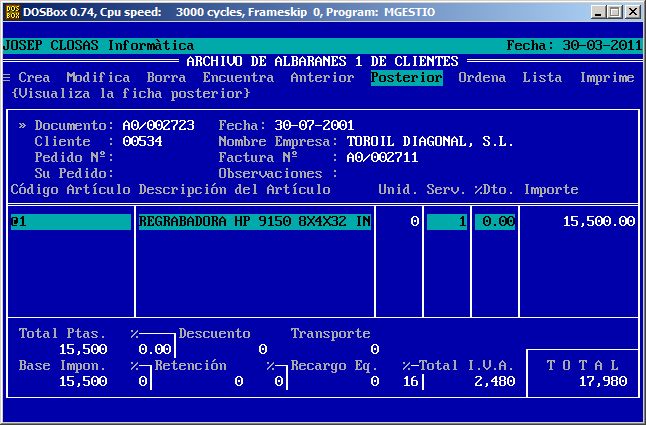This screenshot has width=646, height=425.
Task: Maximize the DOSBox window
Action: click(x=616, y=11)
